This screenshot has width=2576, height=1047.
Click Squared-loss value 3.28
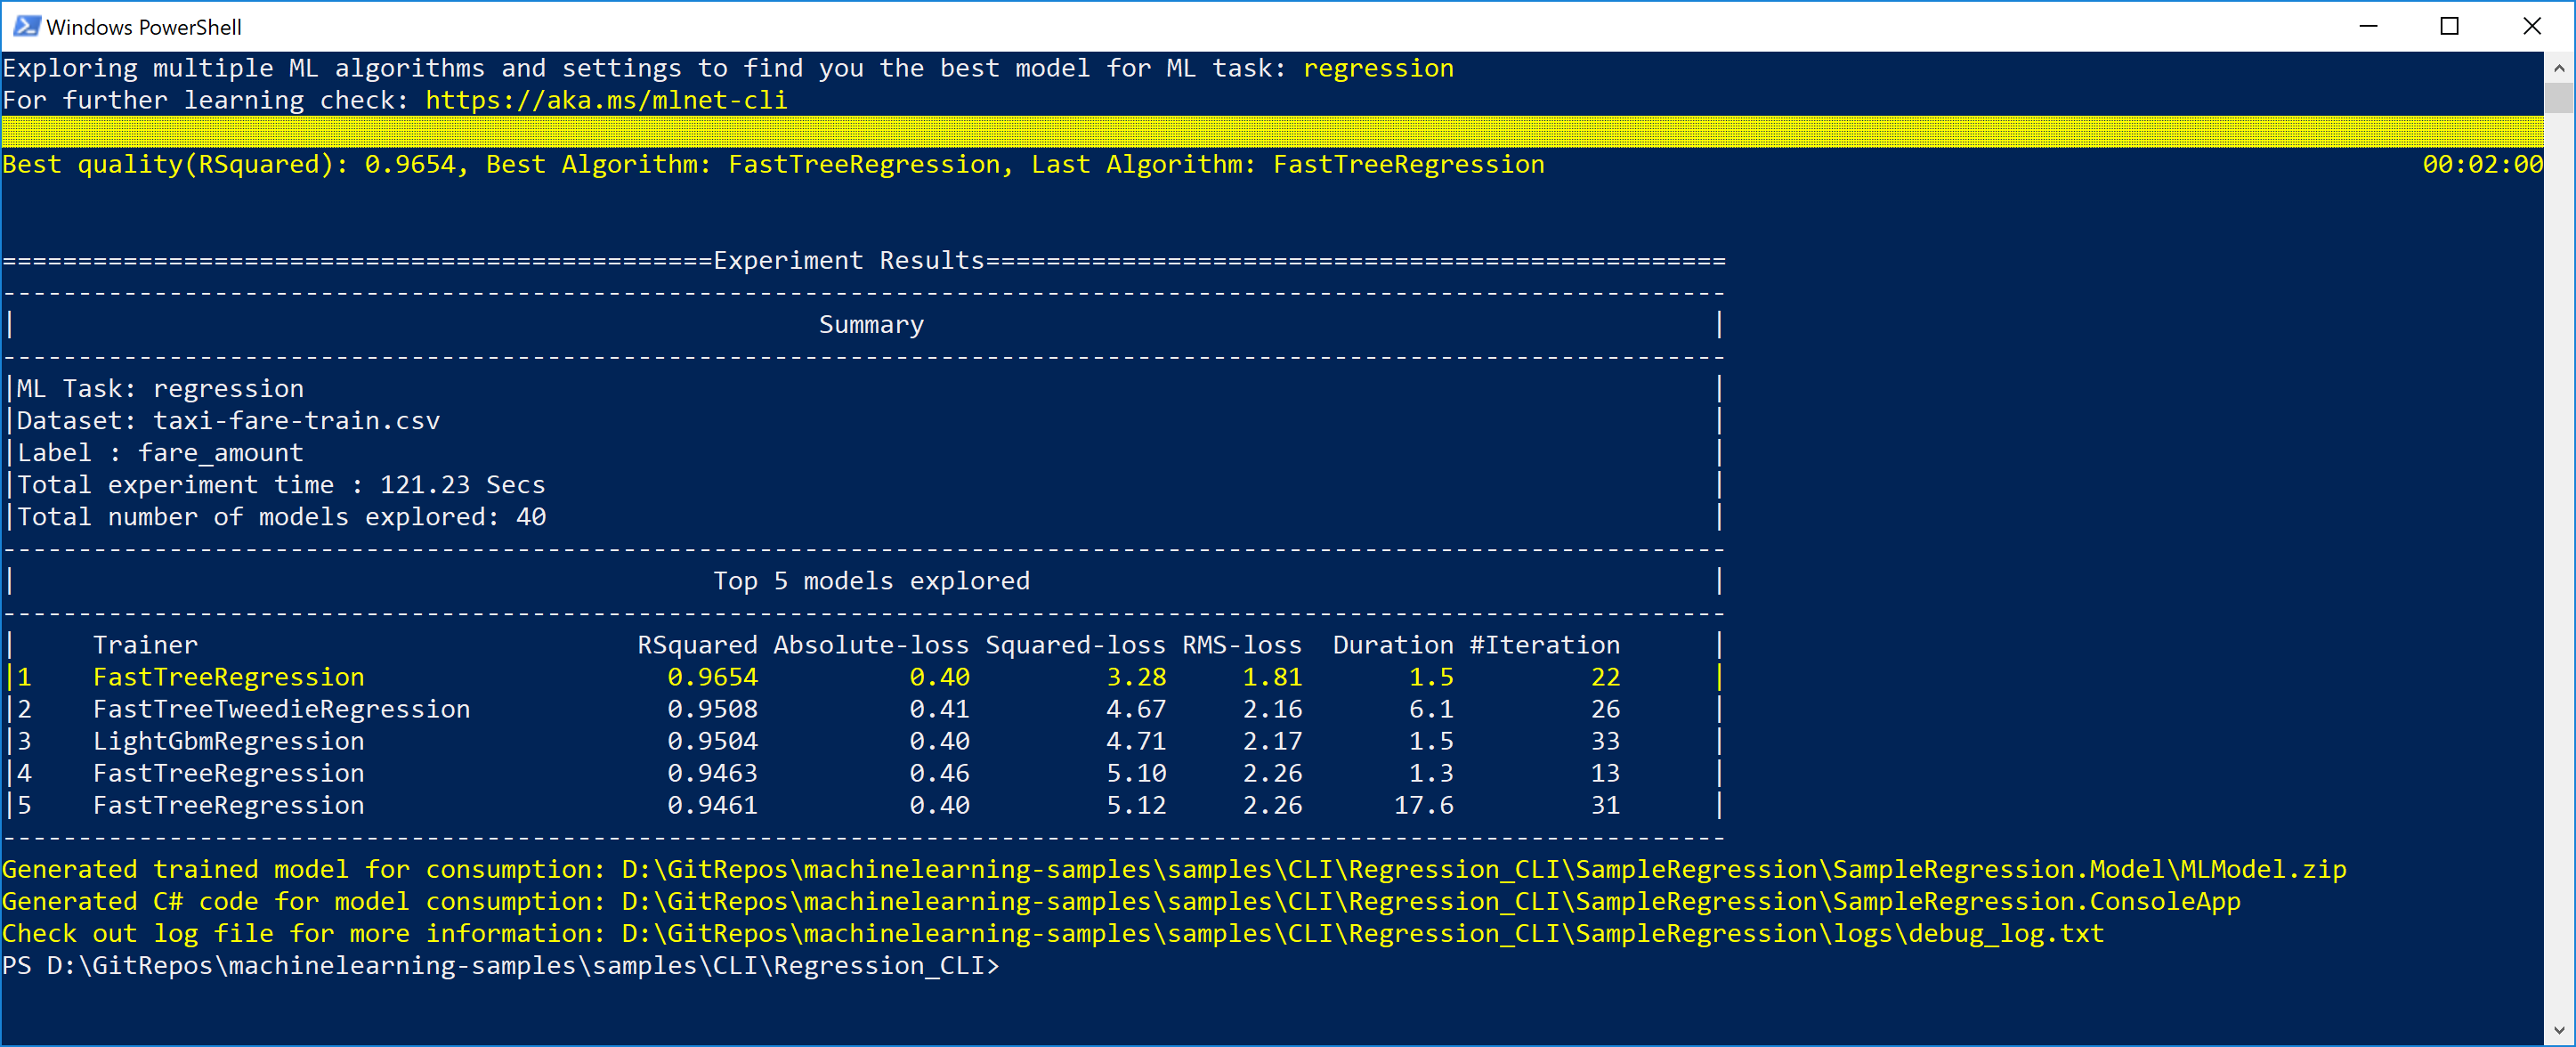1136,677
